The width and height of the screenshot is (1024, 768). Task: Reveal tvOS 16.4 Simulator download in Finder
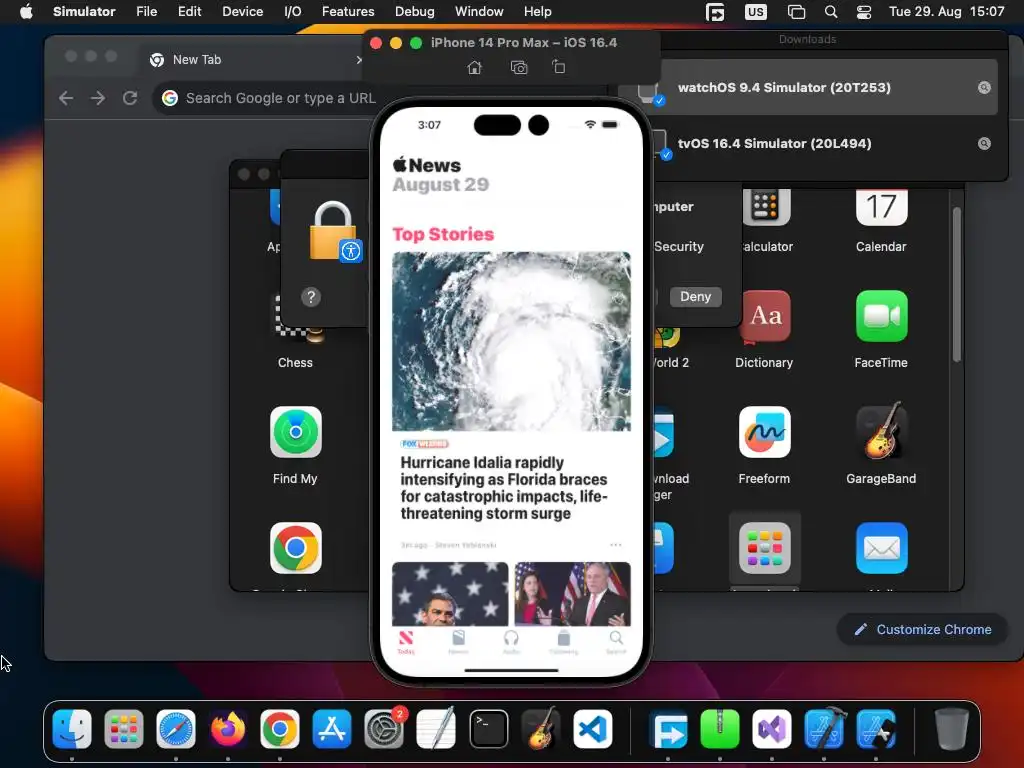(x=984, y=144)
